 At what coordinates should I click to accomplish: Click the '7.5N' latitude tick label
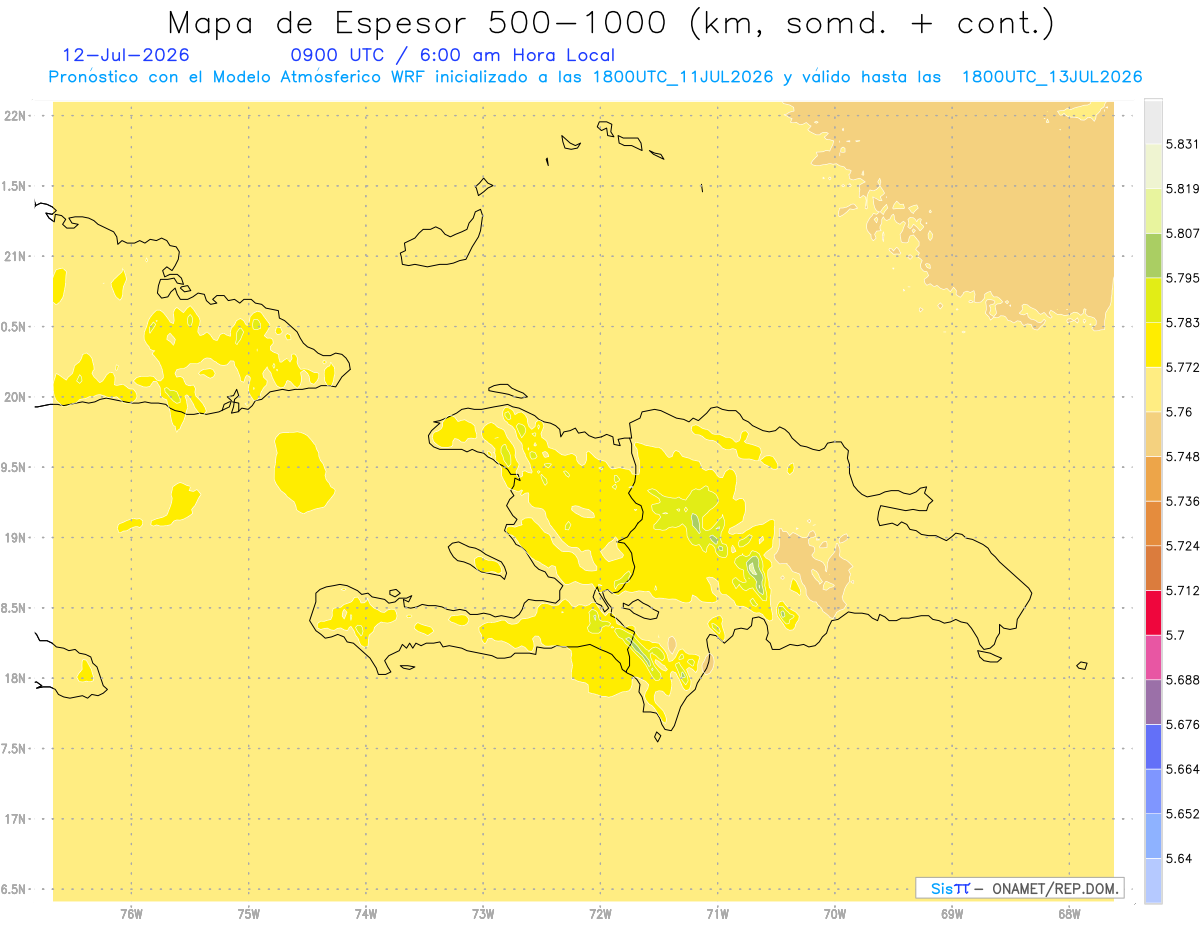coord(13,749)
